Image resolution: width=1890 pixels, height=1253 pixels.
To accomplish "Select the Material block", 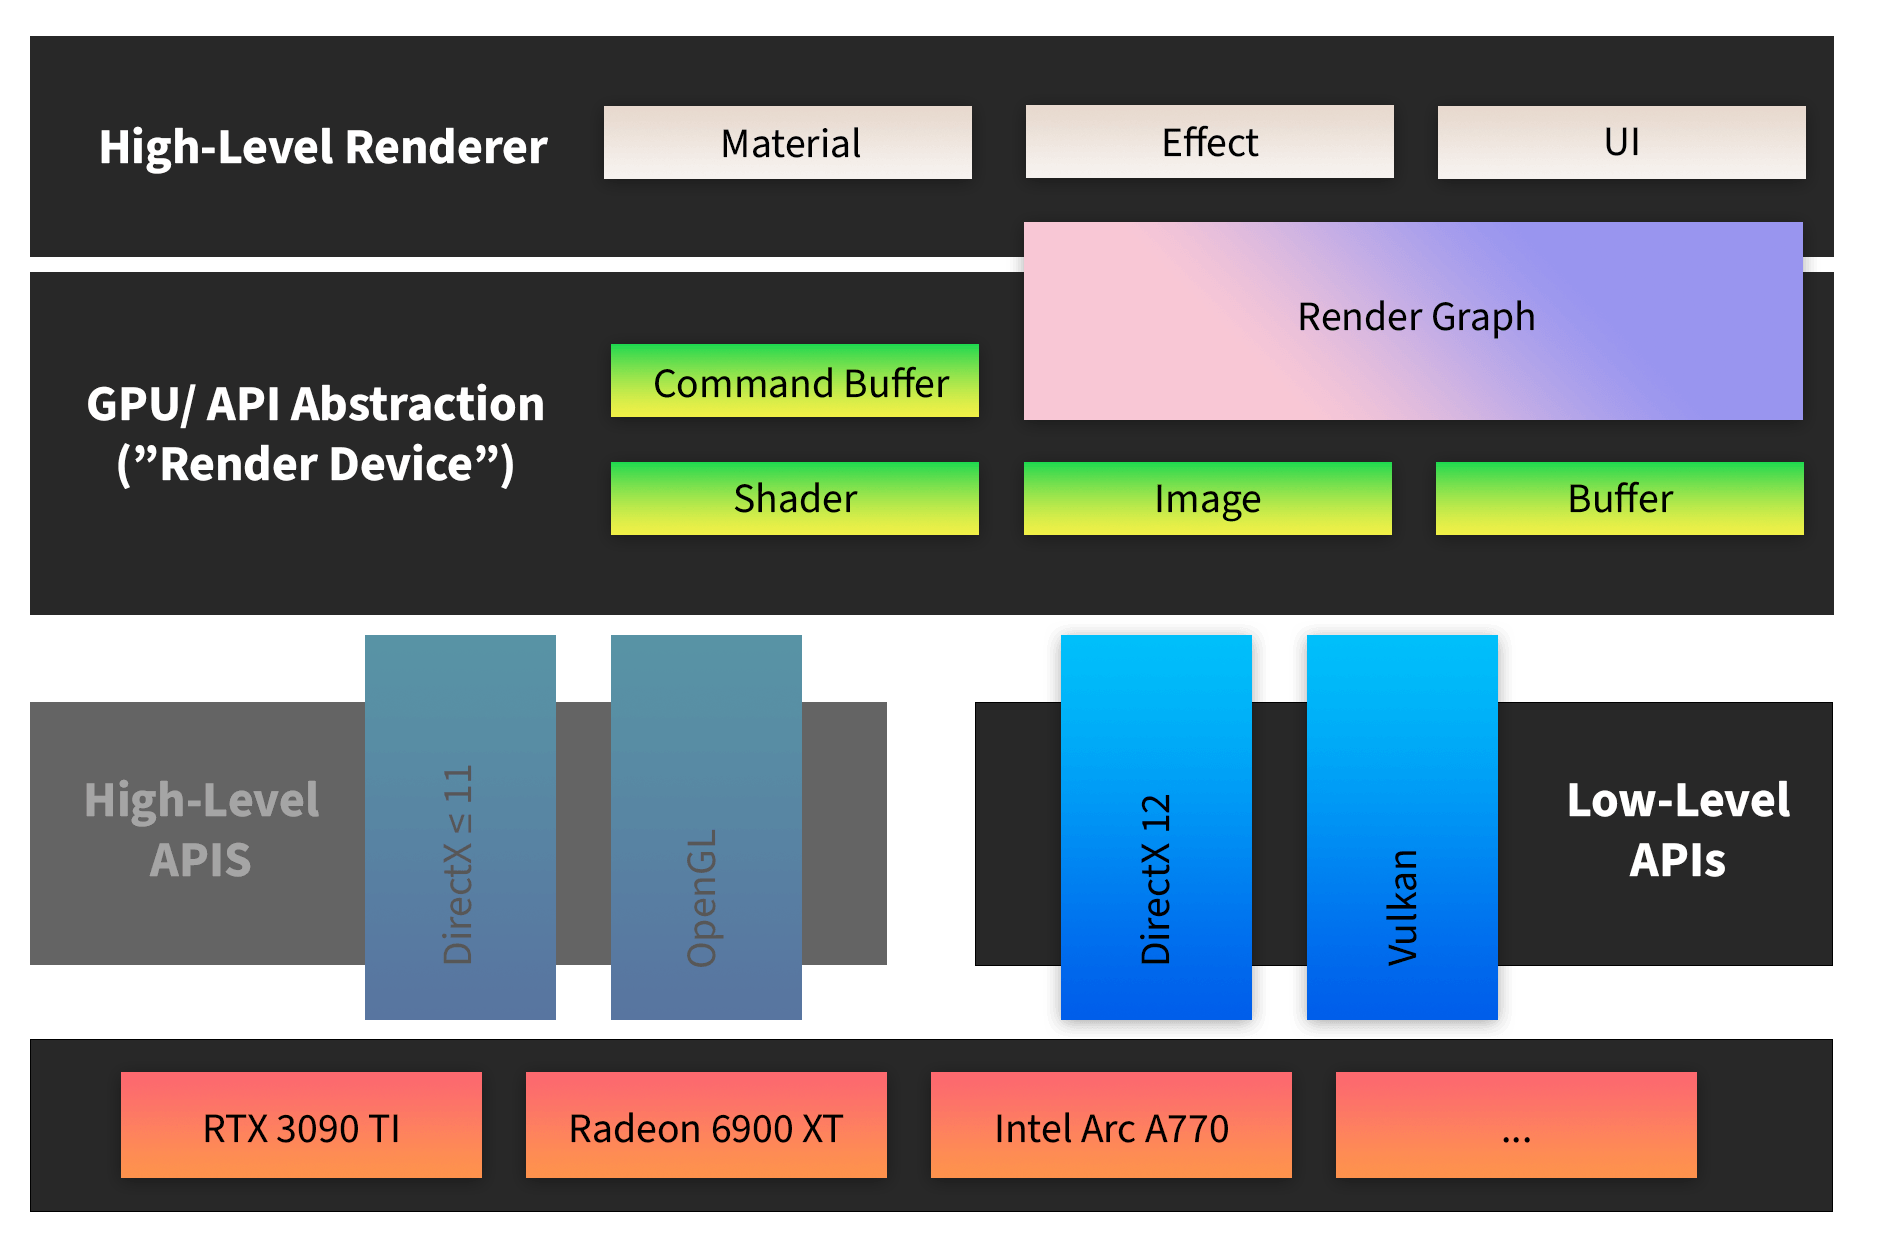I will 788,142.
